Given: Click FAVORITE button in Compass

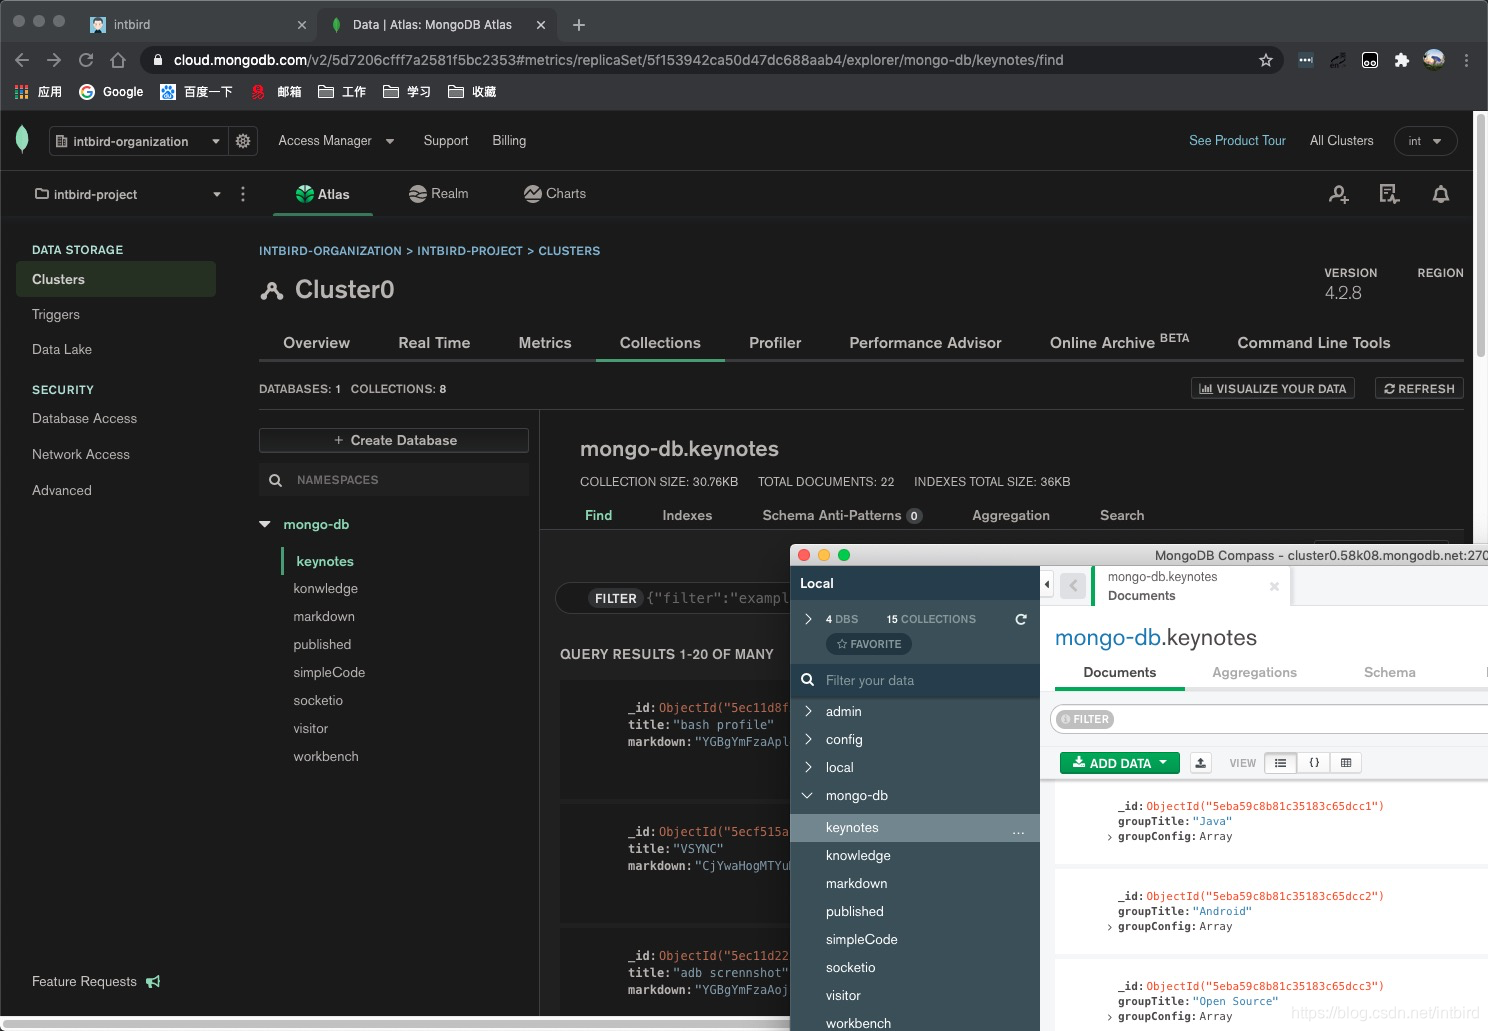Looking at the screenshot, I should point(869,644).
